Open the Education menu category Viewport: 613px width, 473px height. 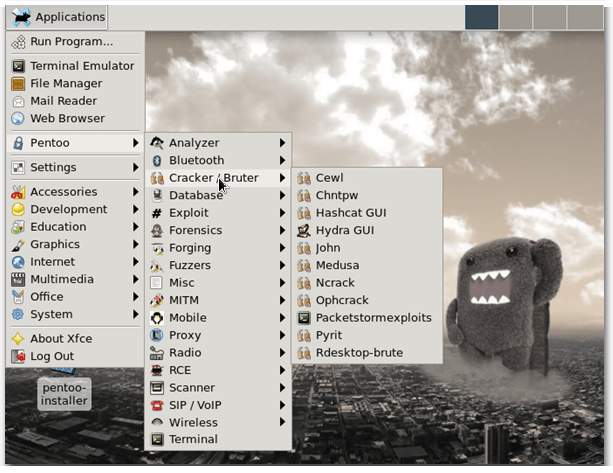[75, 227]
